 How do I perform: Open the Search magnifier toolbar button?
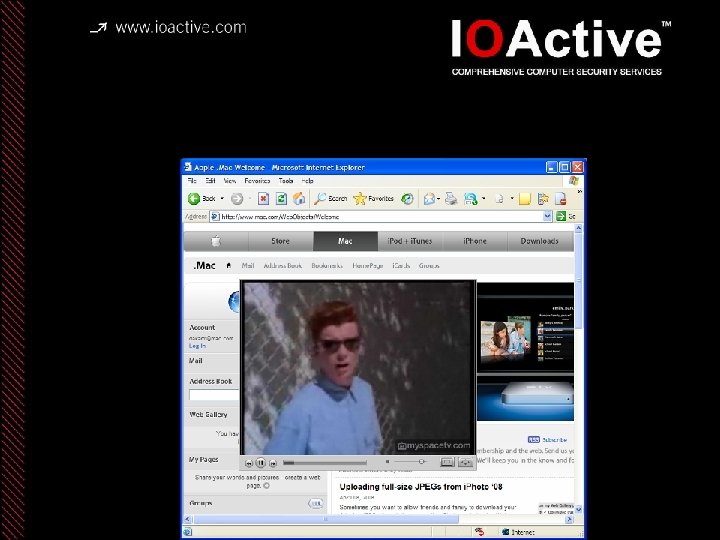[330, 198]
